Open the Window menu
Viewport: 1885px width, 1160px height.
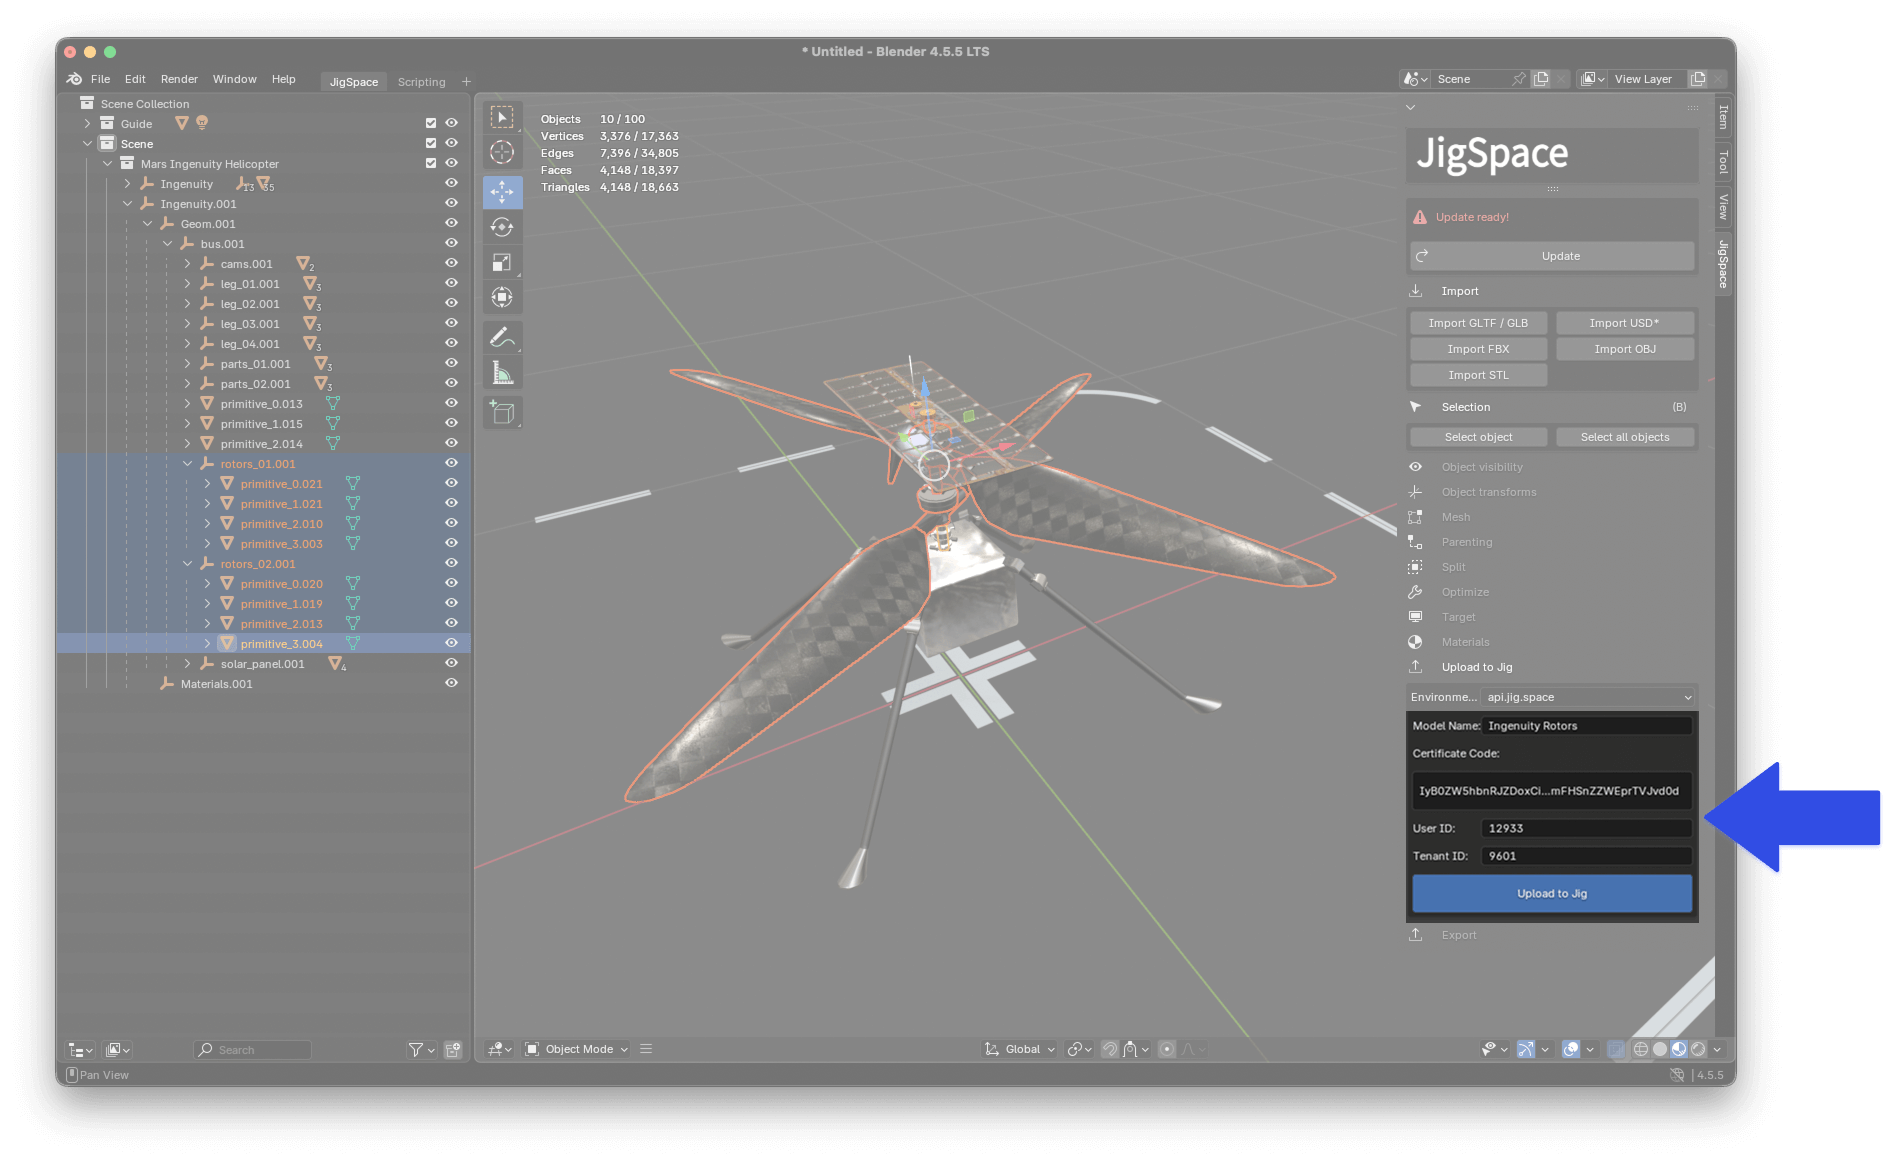[234, 79]
